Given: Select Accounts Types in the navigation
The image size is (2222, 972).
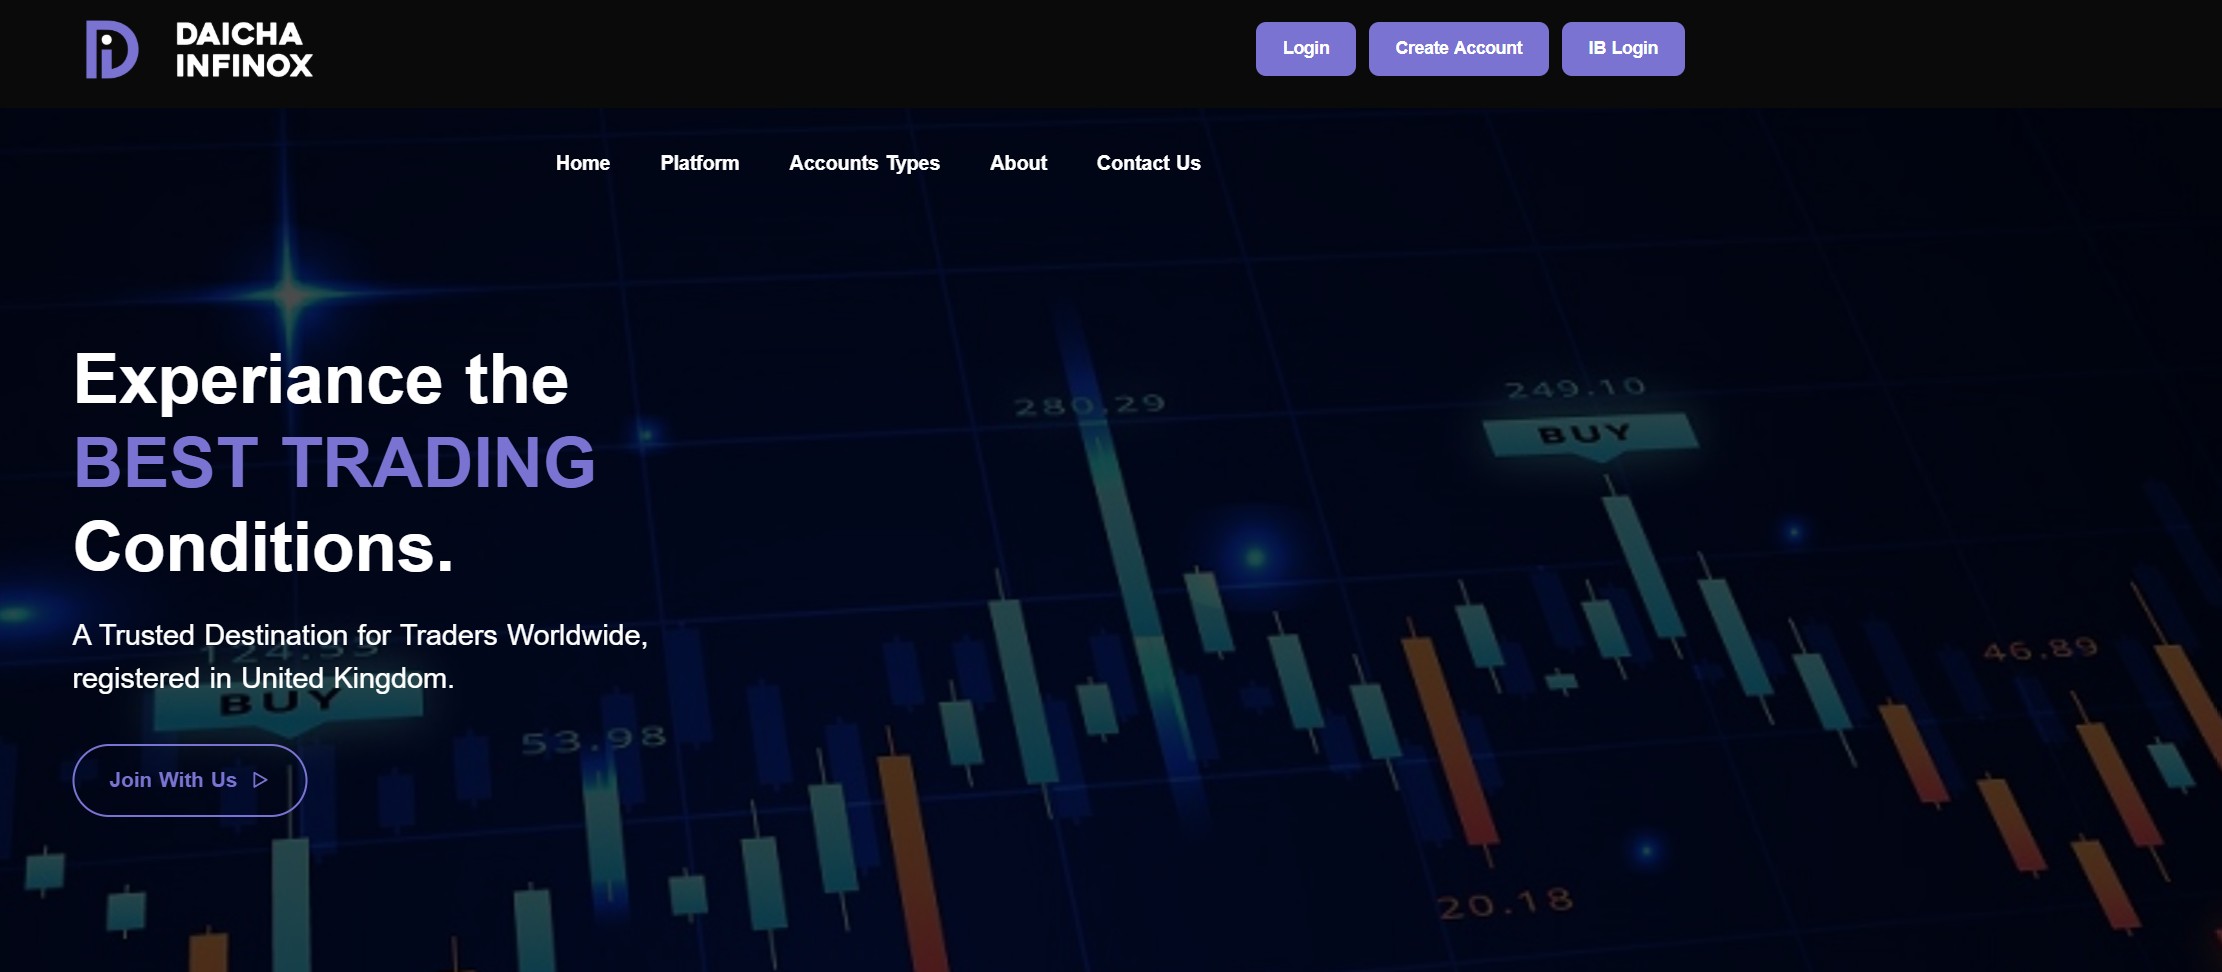Looking at the screenshot, I should pyautogui.click(x=864, y=163).
